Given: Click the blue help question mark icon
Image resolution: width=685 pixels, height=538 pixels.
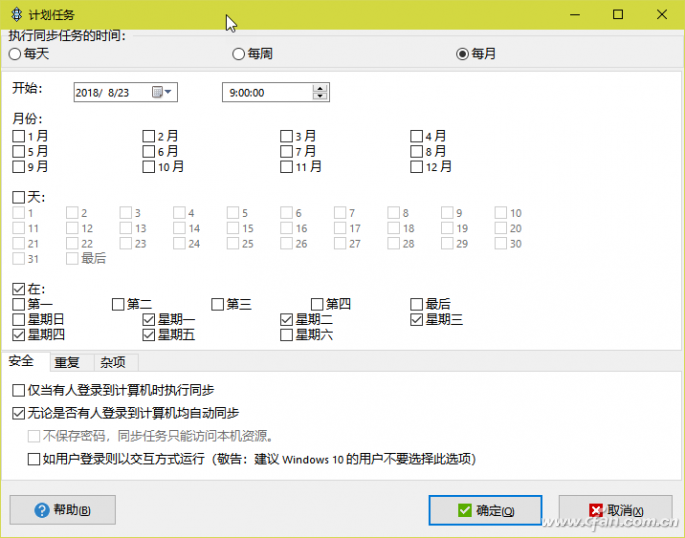Looking at the screenshot, I should [x=42, y=510].
